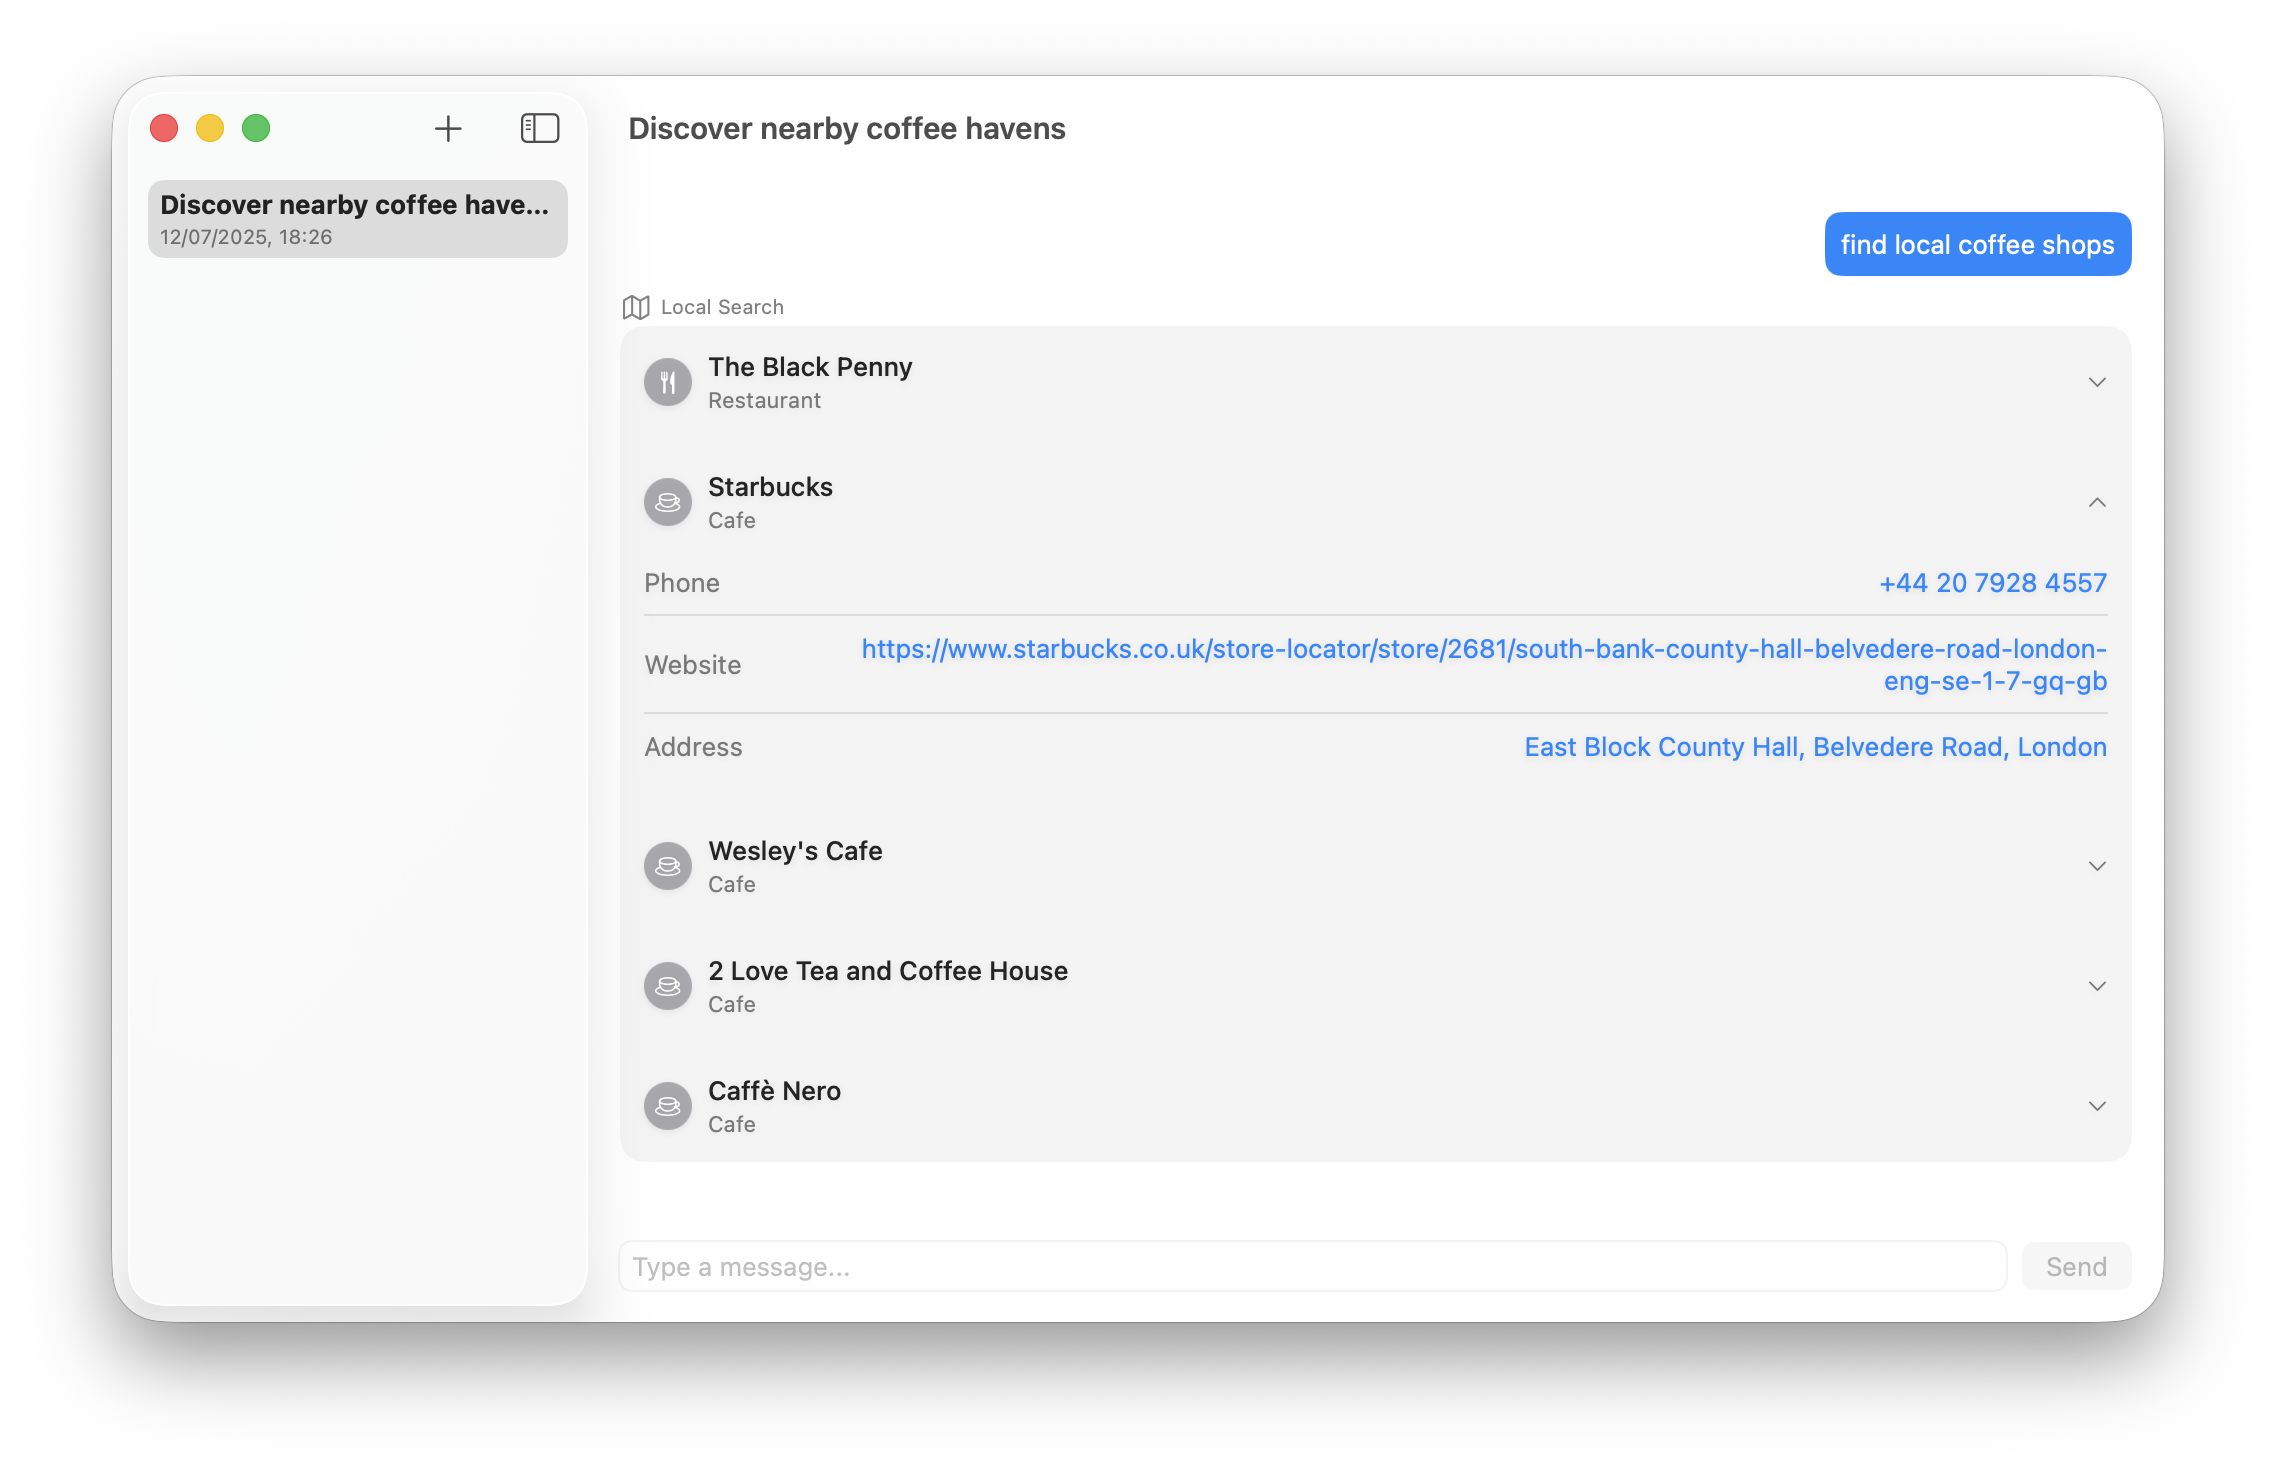The image size is (2276, 1470).
Task: Click the fork-and-knife icon for The Black Penny
Action: click(668, 382)
